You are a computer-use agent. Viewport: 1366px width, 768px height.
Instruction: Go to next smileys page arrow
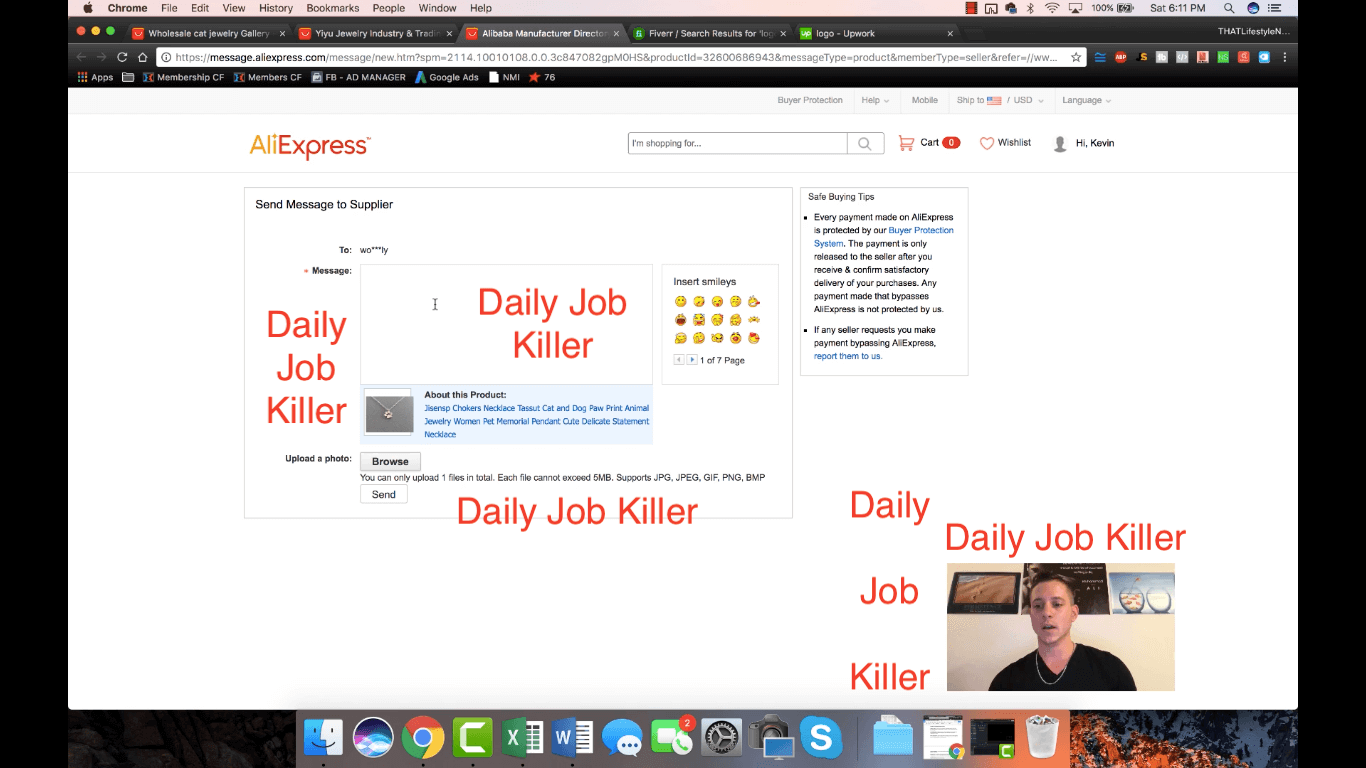click(692, 360)
